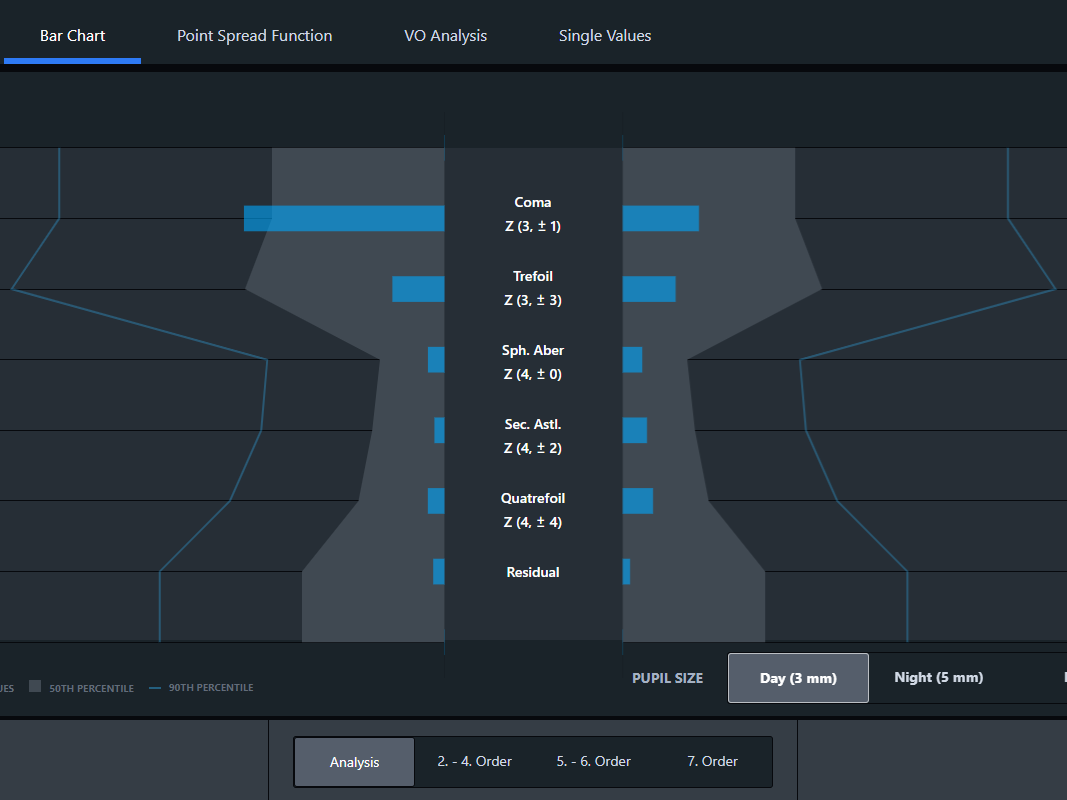Image resolution: width=1067 pixels, height=800 pixels.
Task: Select the Single Values tab
Action: coord(604,36)
